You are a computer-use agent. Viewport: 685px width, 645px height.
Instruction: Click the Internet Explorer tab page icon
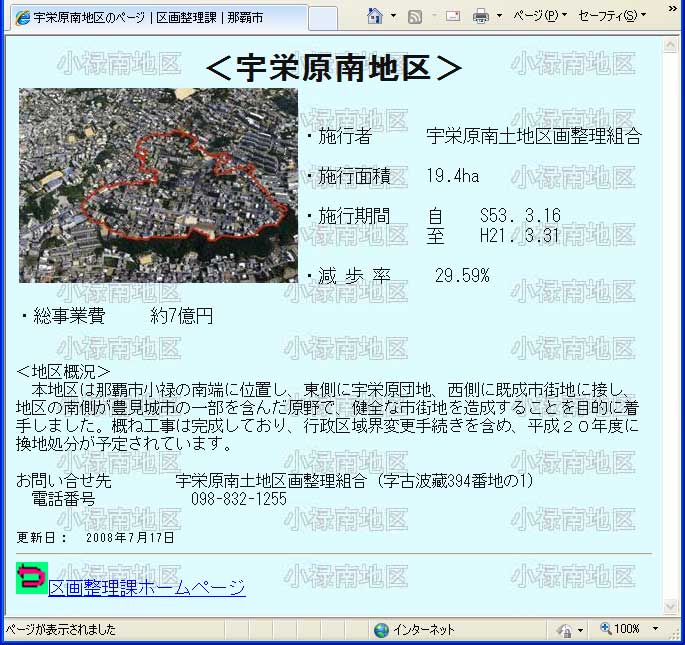[22, 18]
